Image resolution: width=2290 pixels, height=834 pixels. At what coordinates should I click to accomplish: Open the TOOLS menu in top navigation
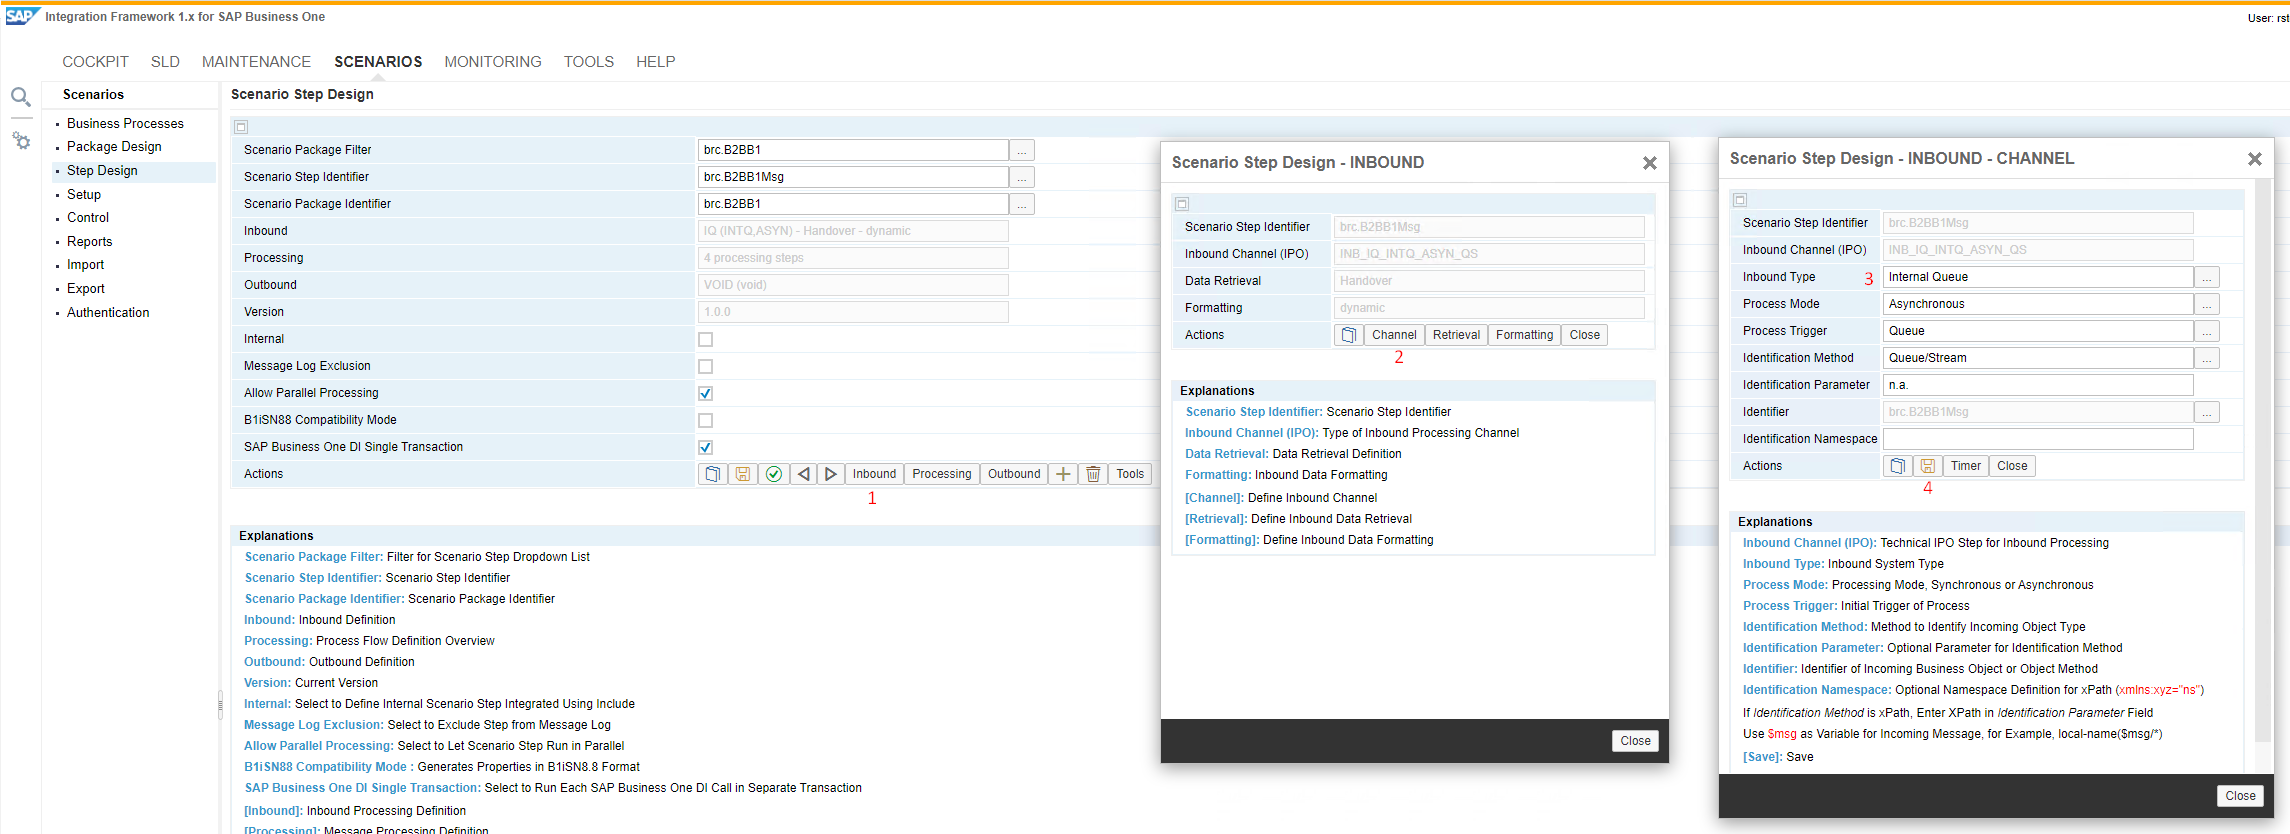tap(589, 62)
